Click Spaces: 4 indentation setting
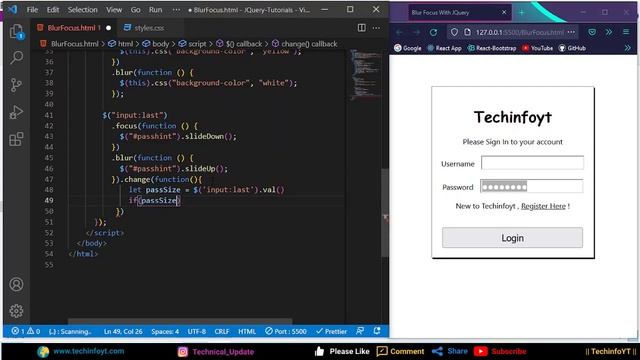The width and height of the screenshot is (640, 360). pyautogui.click(x=165, y=331)
